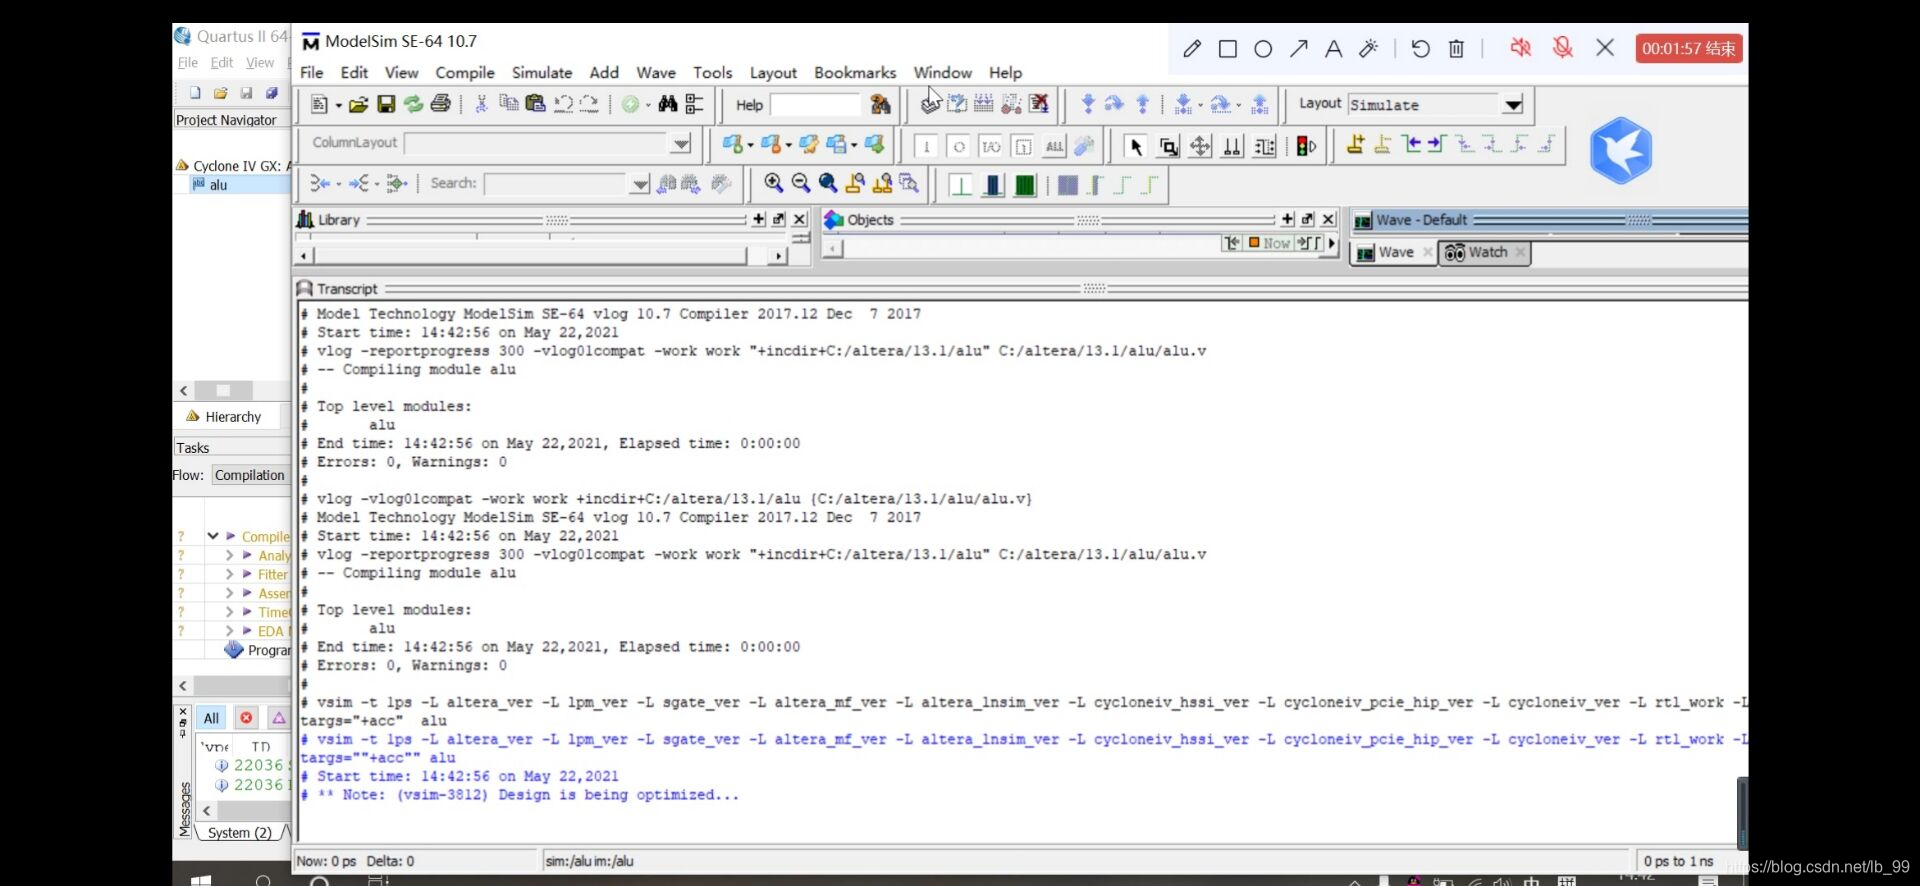Select the Hierarchy tab in Quartus
The image size is (1920, 886).
click(x=223, y=416)
